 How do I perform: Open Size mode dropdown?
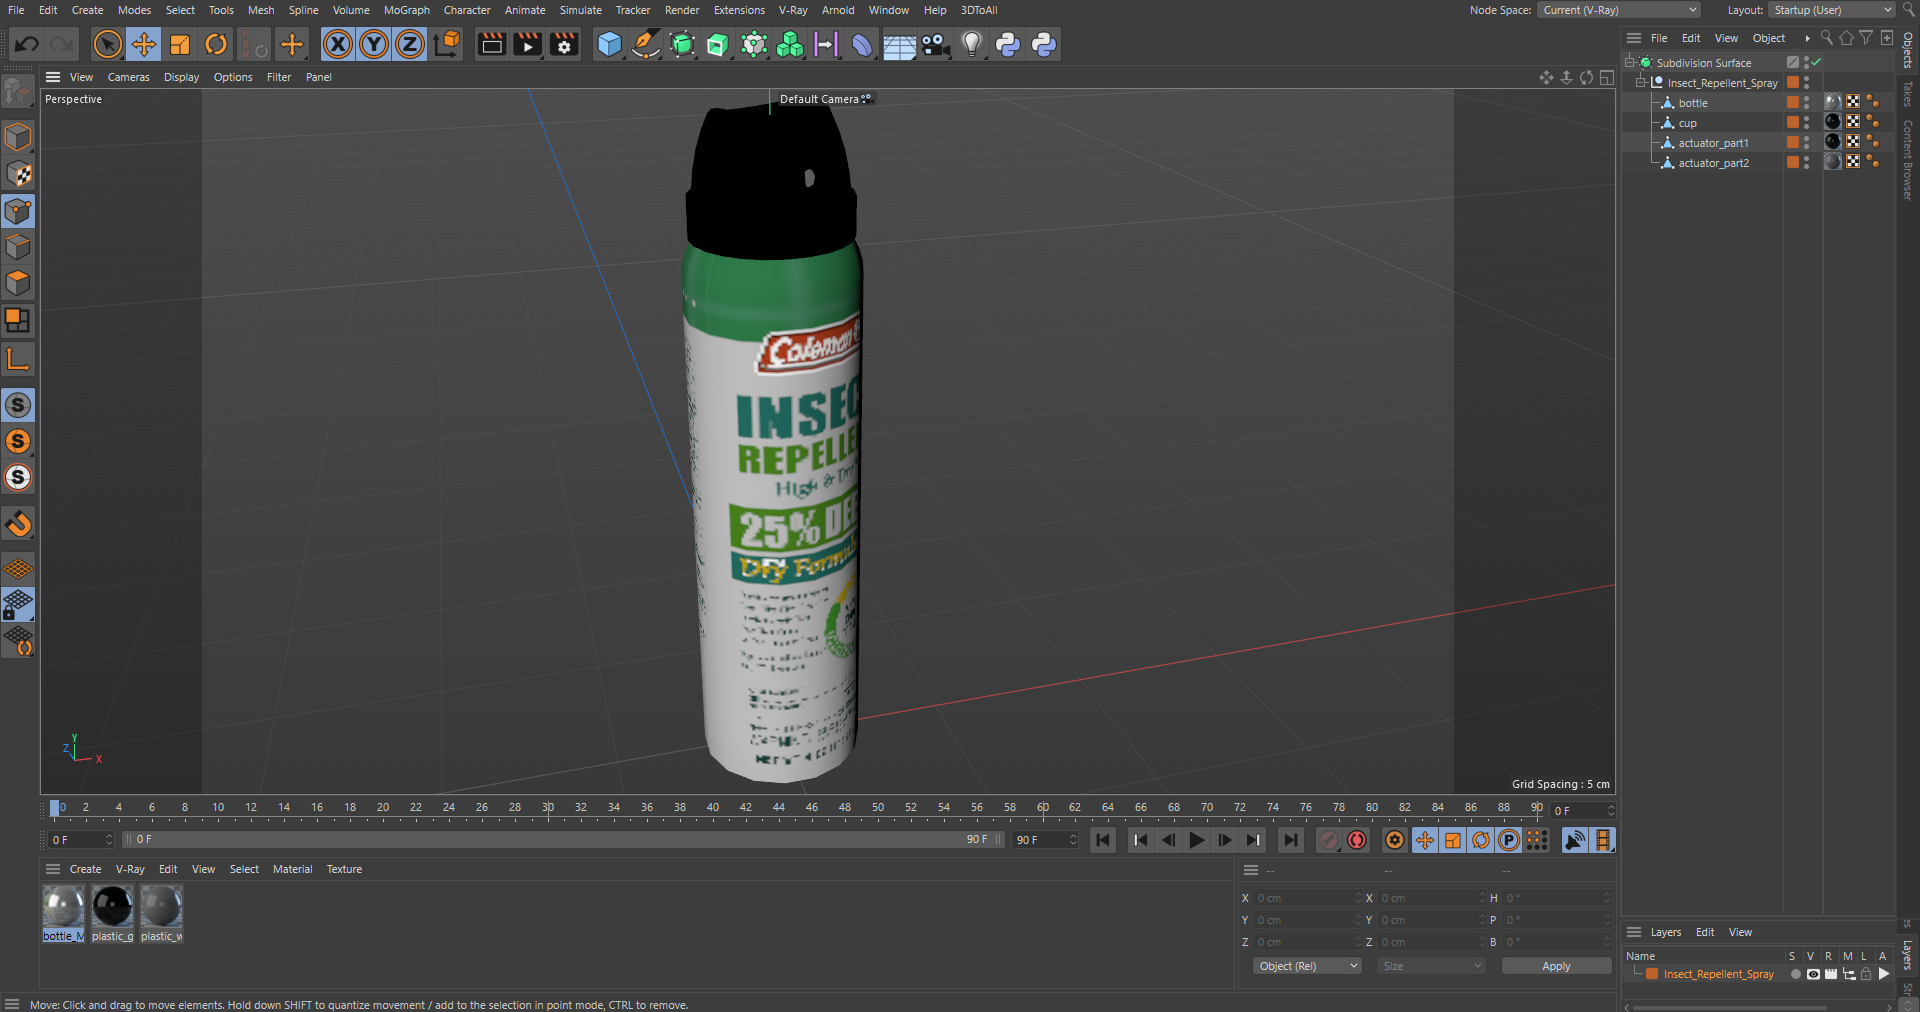tap(1431, 966)
